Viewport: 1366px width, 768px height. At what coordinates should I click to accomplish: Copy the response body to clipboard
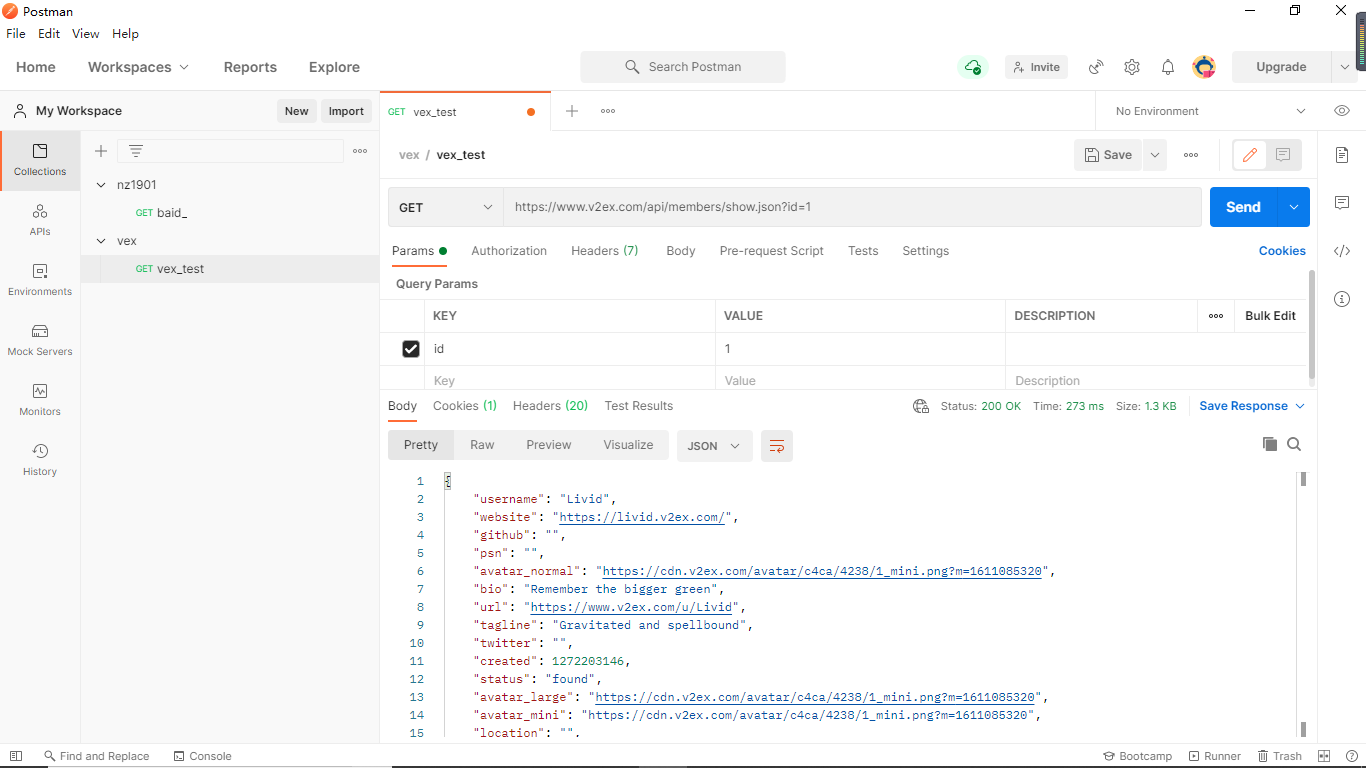(x=1270, y=444)
